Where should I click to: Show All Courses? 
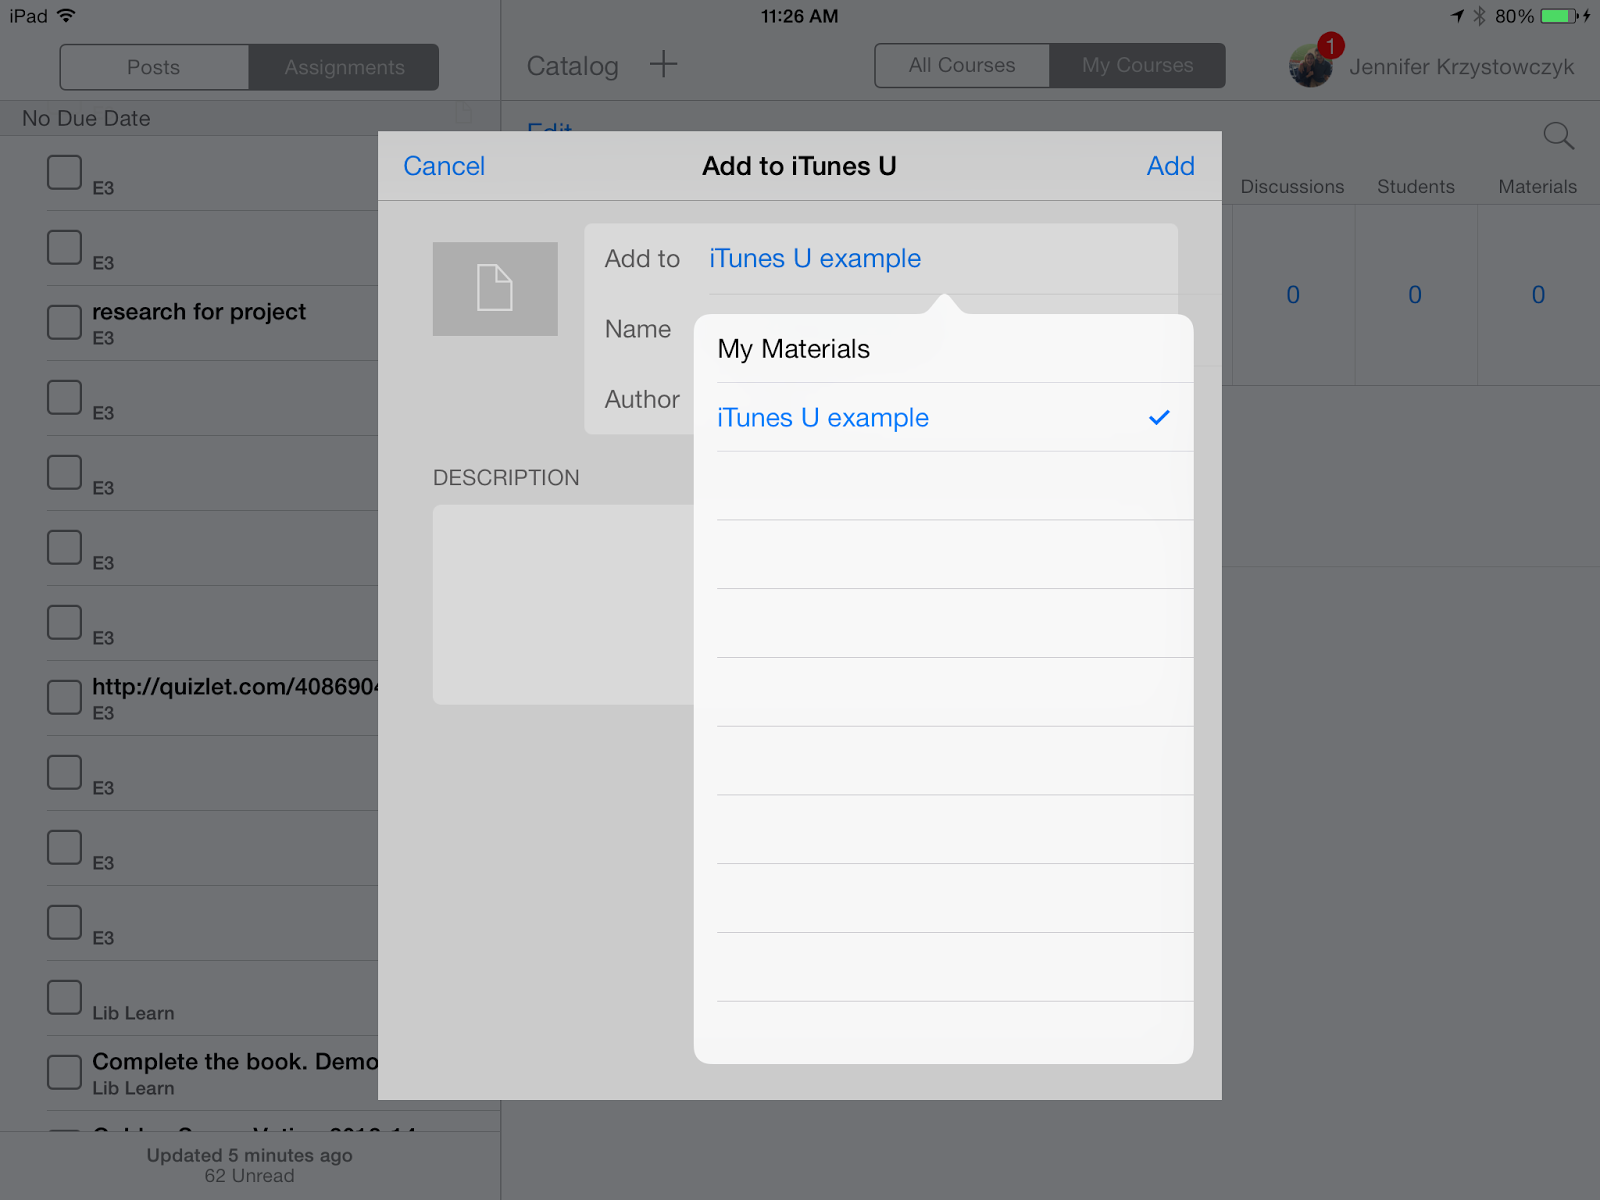[x=962, y=65]
